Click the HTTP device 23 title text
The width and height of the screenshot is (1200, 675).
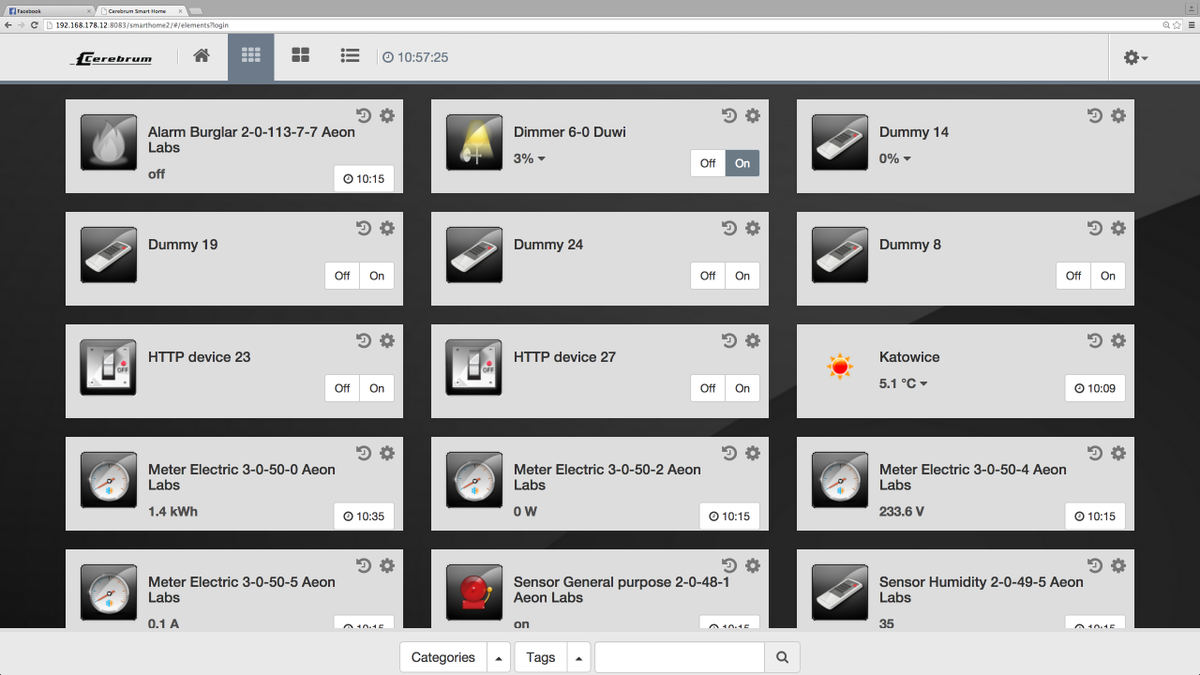tap(199, 357)
